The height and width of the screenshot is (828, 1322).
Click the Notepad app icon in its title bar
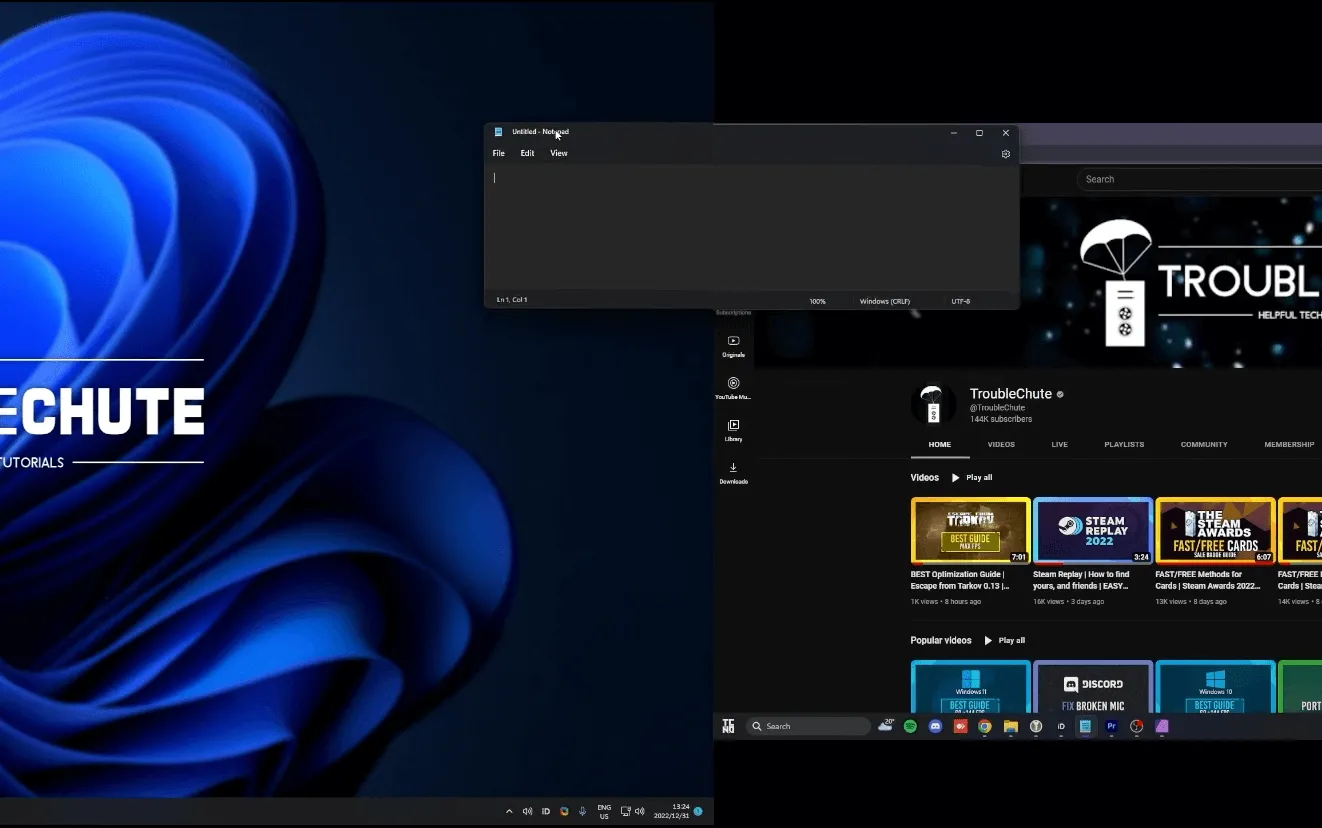click(x=498, y=132)
